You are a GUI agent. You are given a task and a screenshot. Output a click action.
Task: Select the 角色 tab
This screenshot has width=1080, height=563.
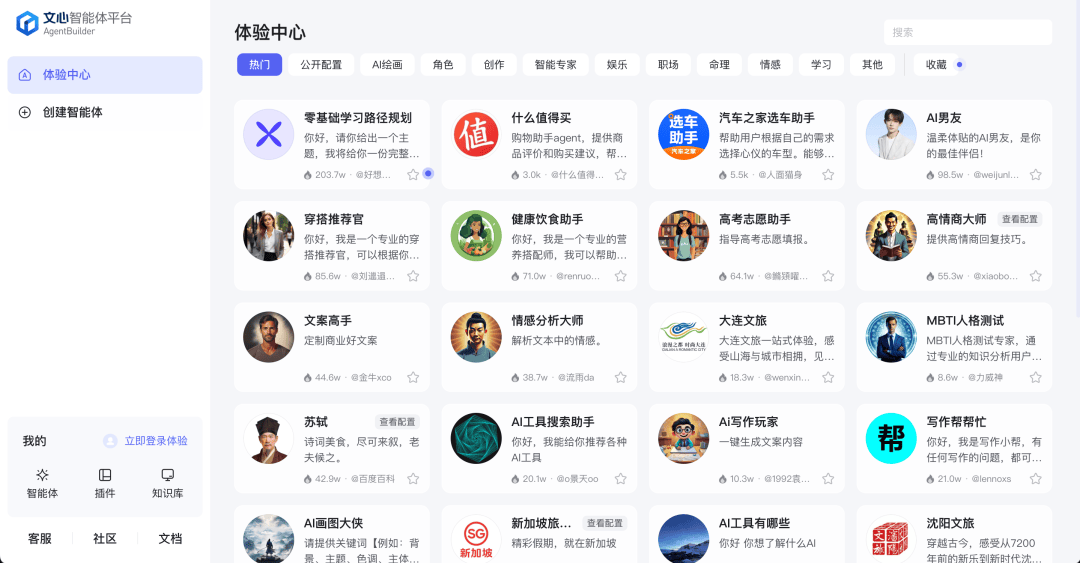[443, 64]
